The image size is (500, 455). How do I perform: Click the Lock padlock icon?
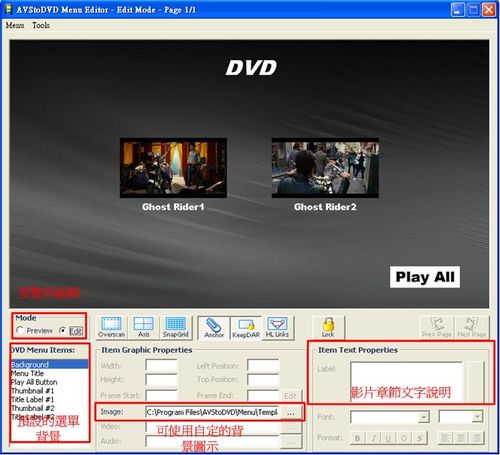[x=328, y=328]
